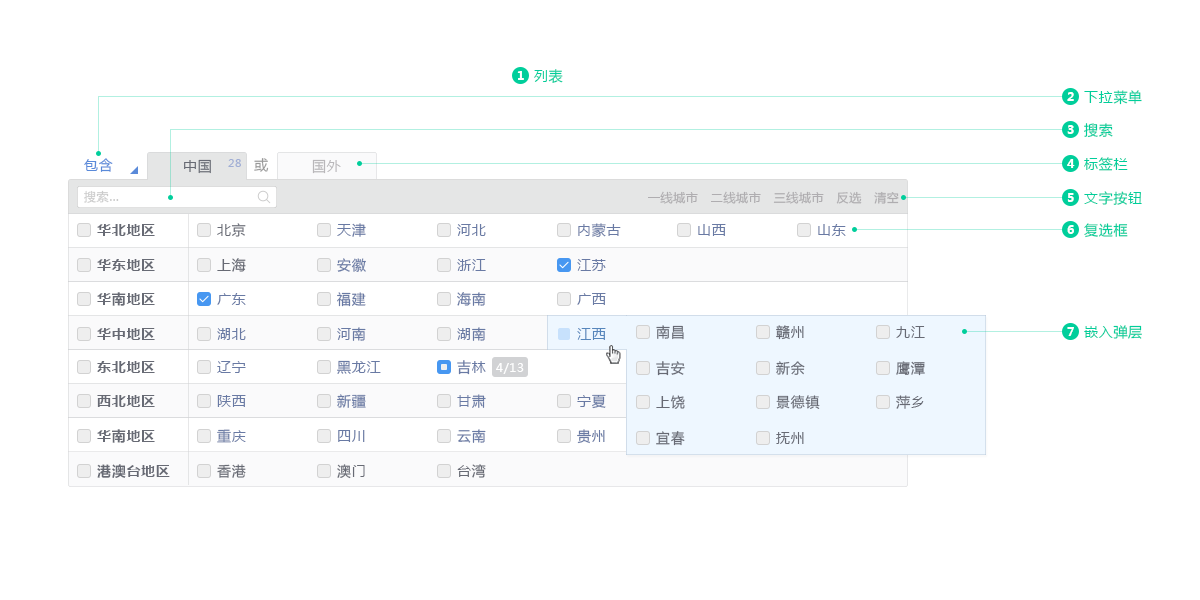The width and height of the screenshot is (1200, 600).
Task: Check 华南地区 in the 重庆 row
Action: (84, 436)
